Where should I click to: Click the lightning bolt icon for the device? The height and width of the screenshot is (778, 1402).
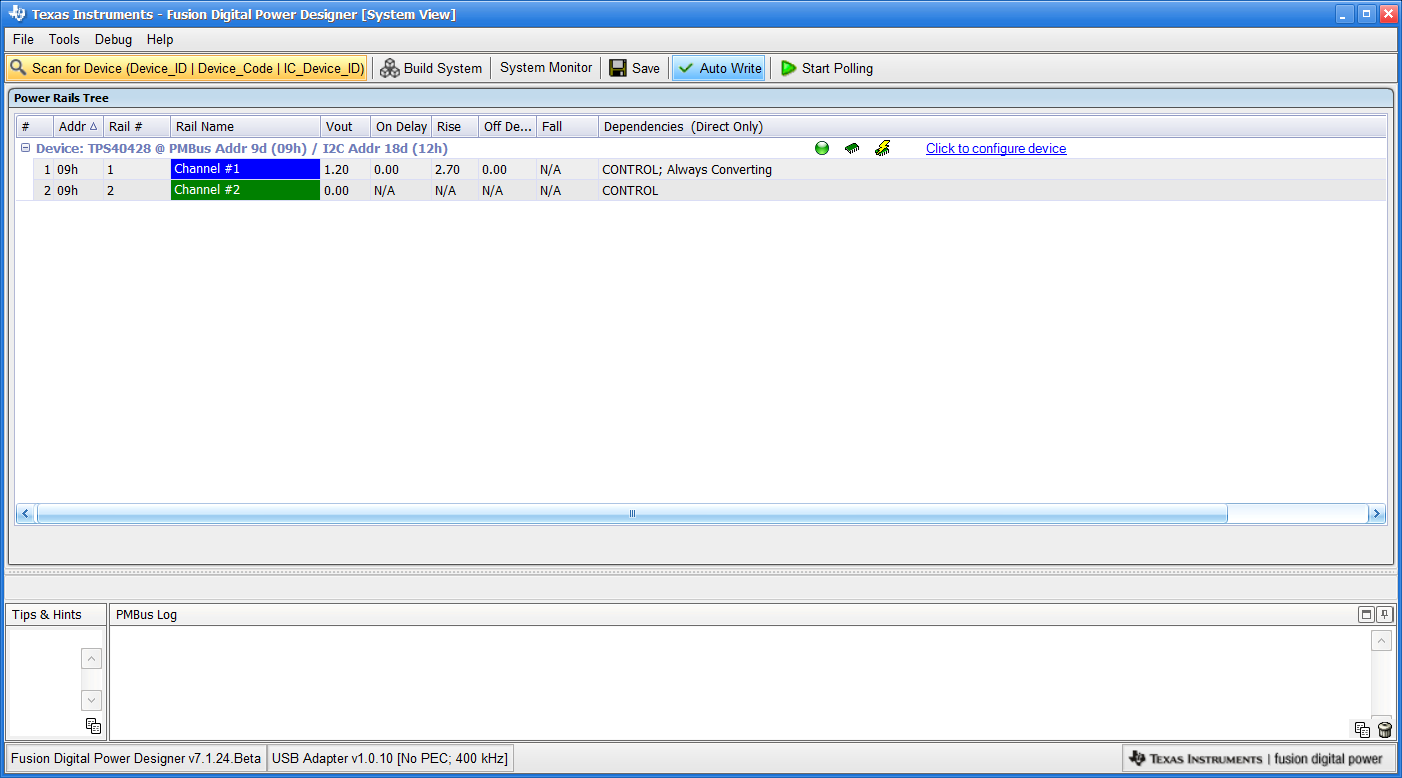click(x=883, y=147)
